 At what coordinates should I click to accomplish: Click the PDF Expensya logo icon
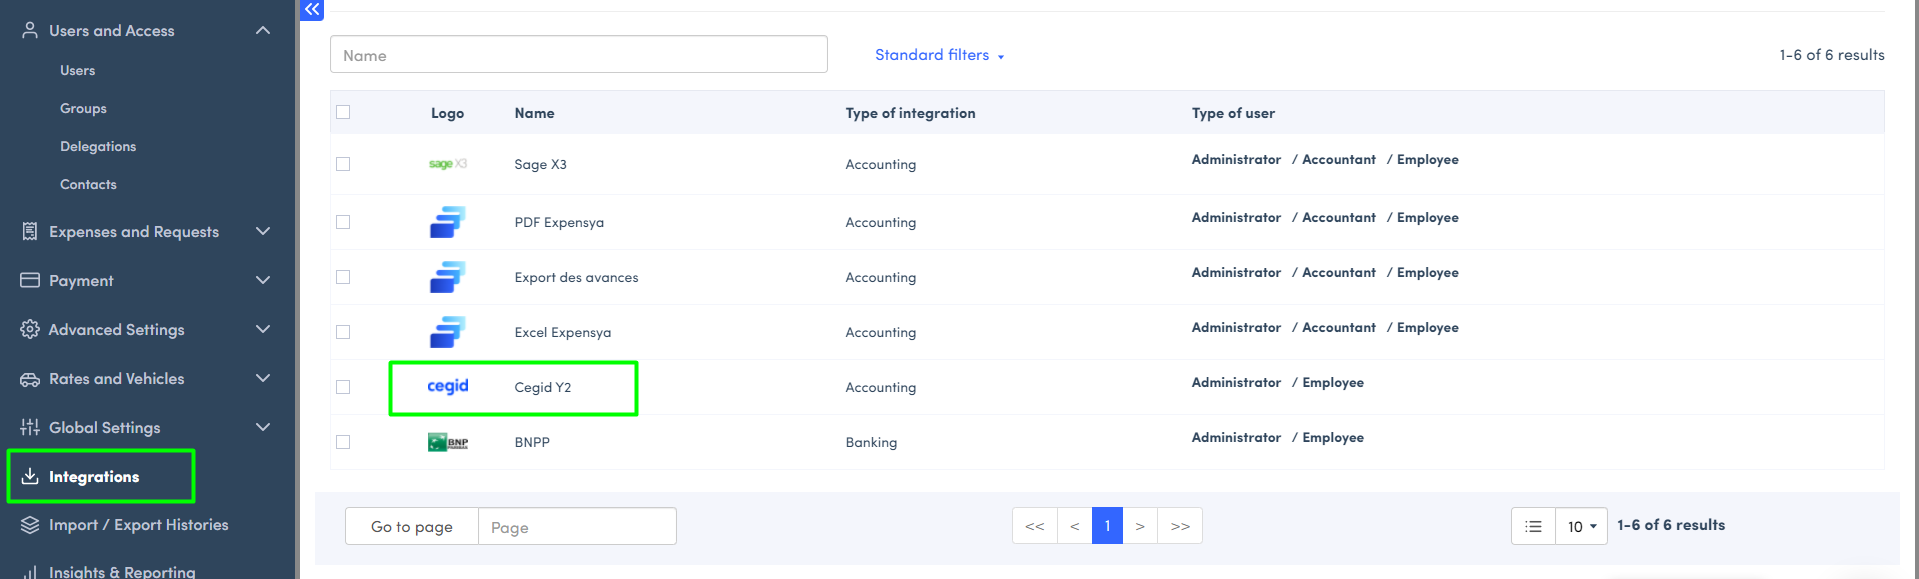tap(447, 222)
